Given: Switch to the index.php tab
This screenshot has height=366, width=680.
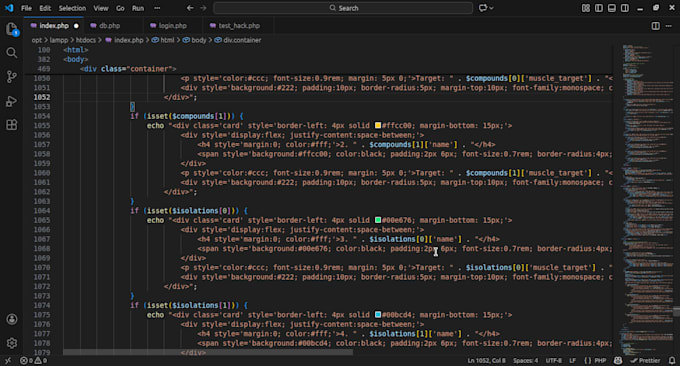Looking at the screenshot, I should tap(54, 26).
